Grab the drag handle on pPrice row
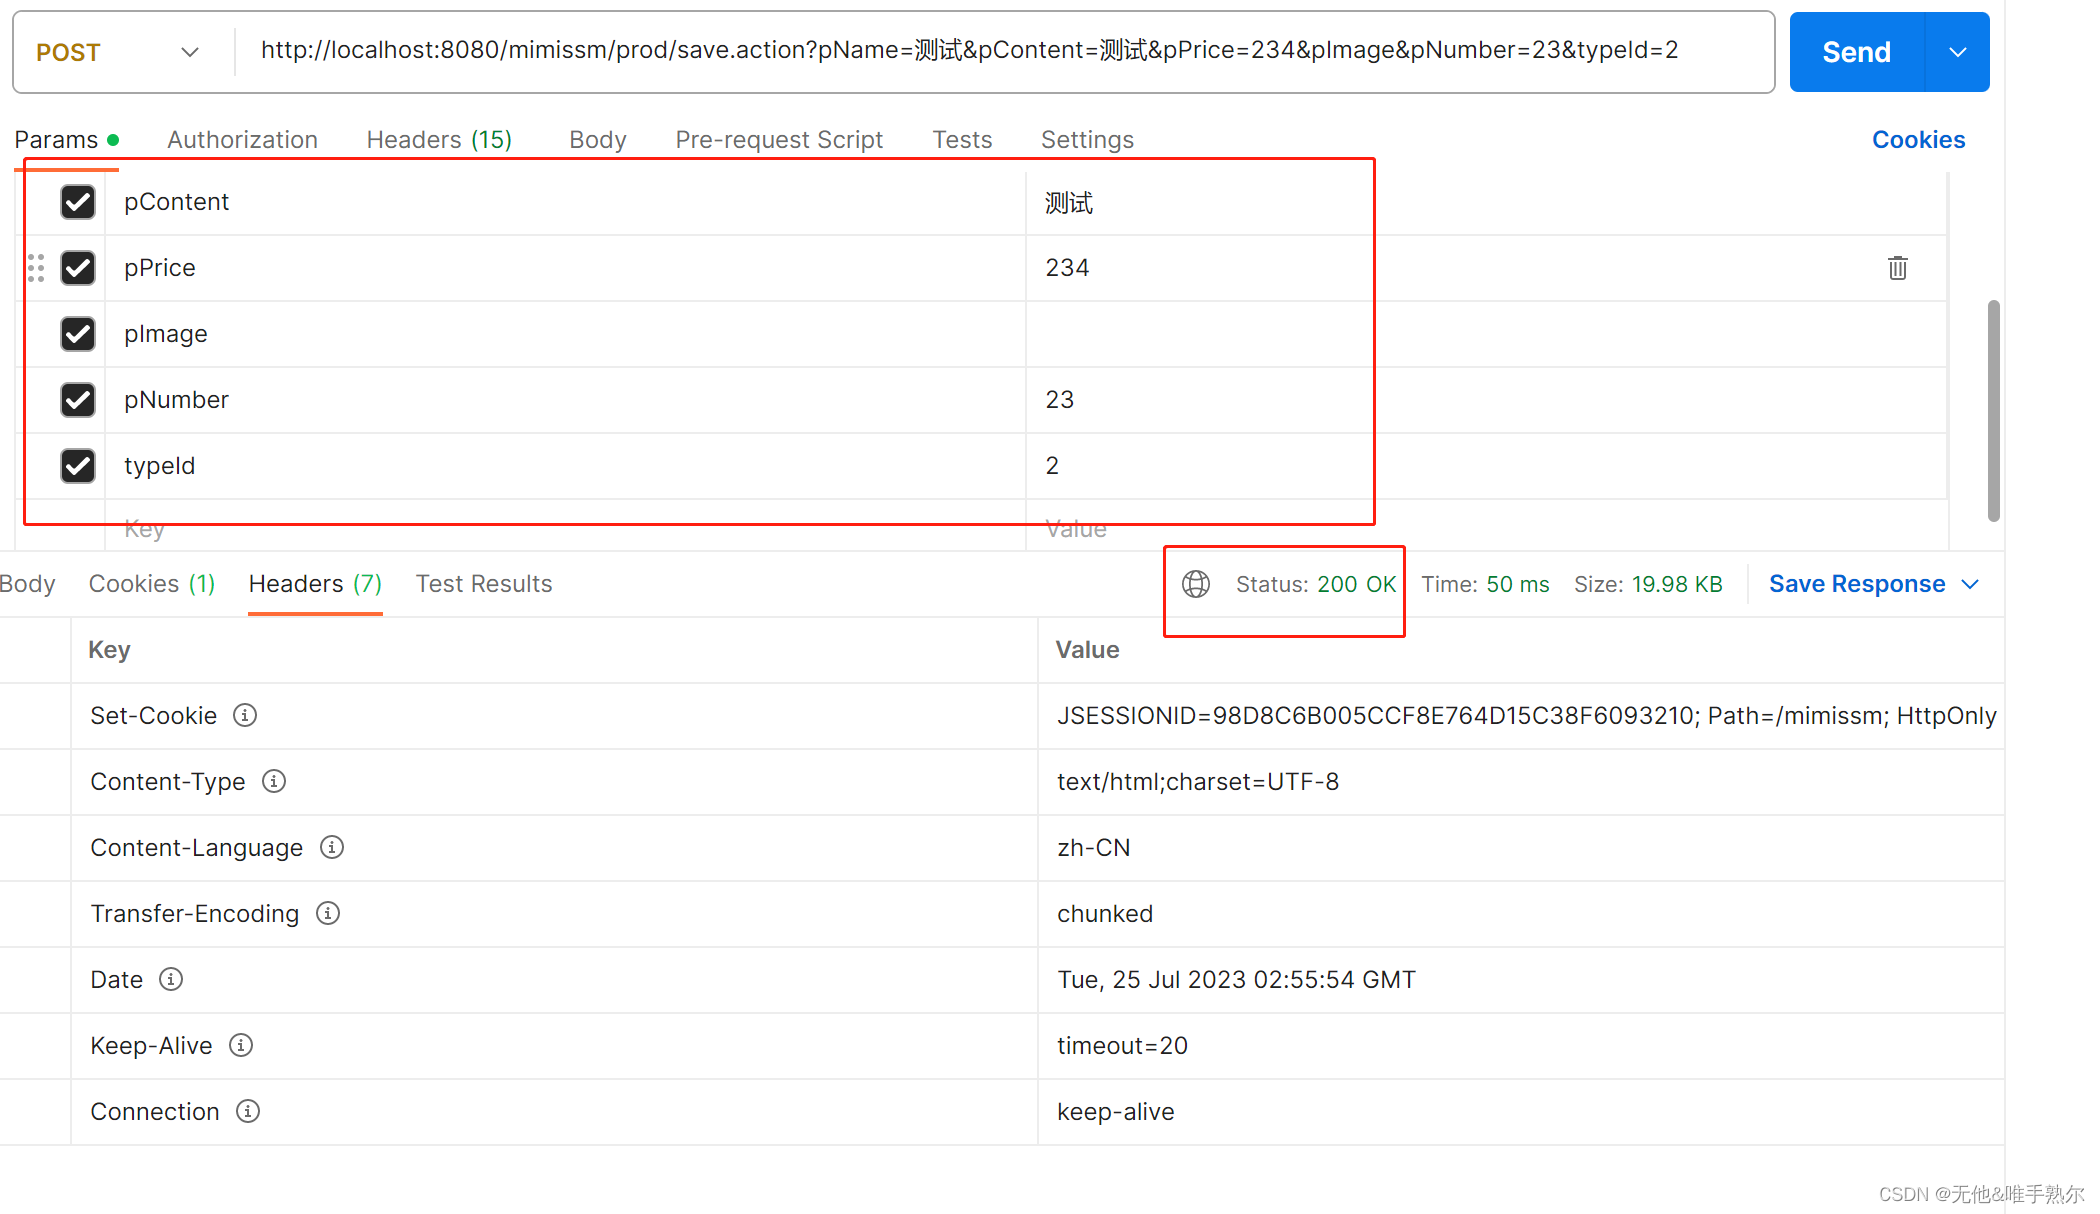 [36, 268]
